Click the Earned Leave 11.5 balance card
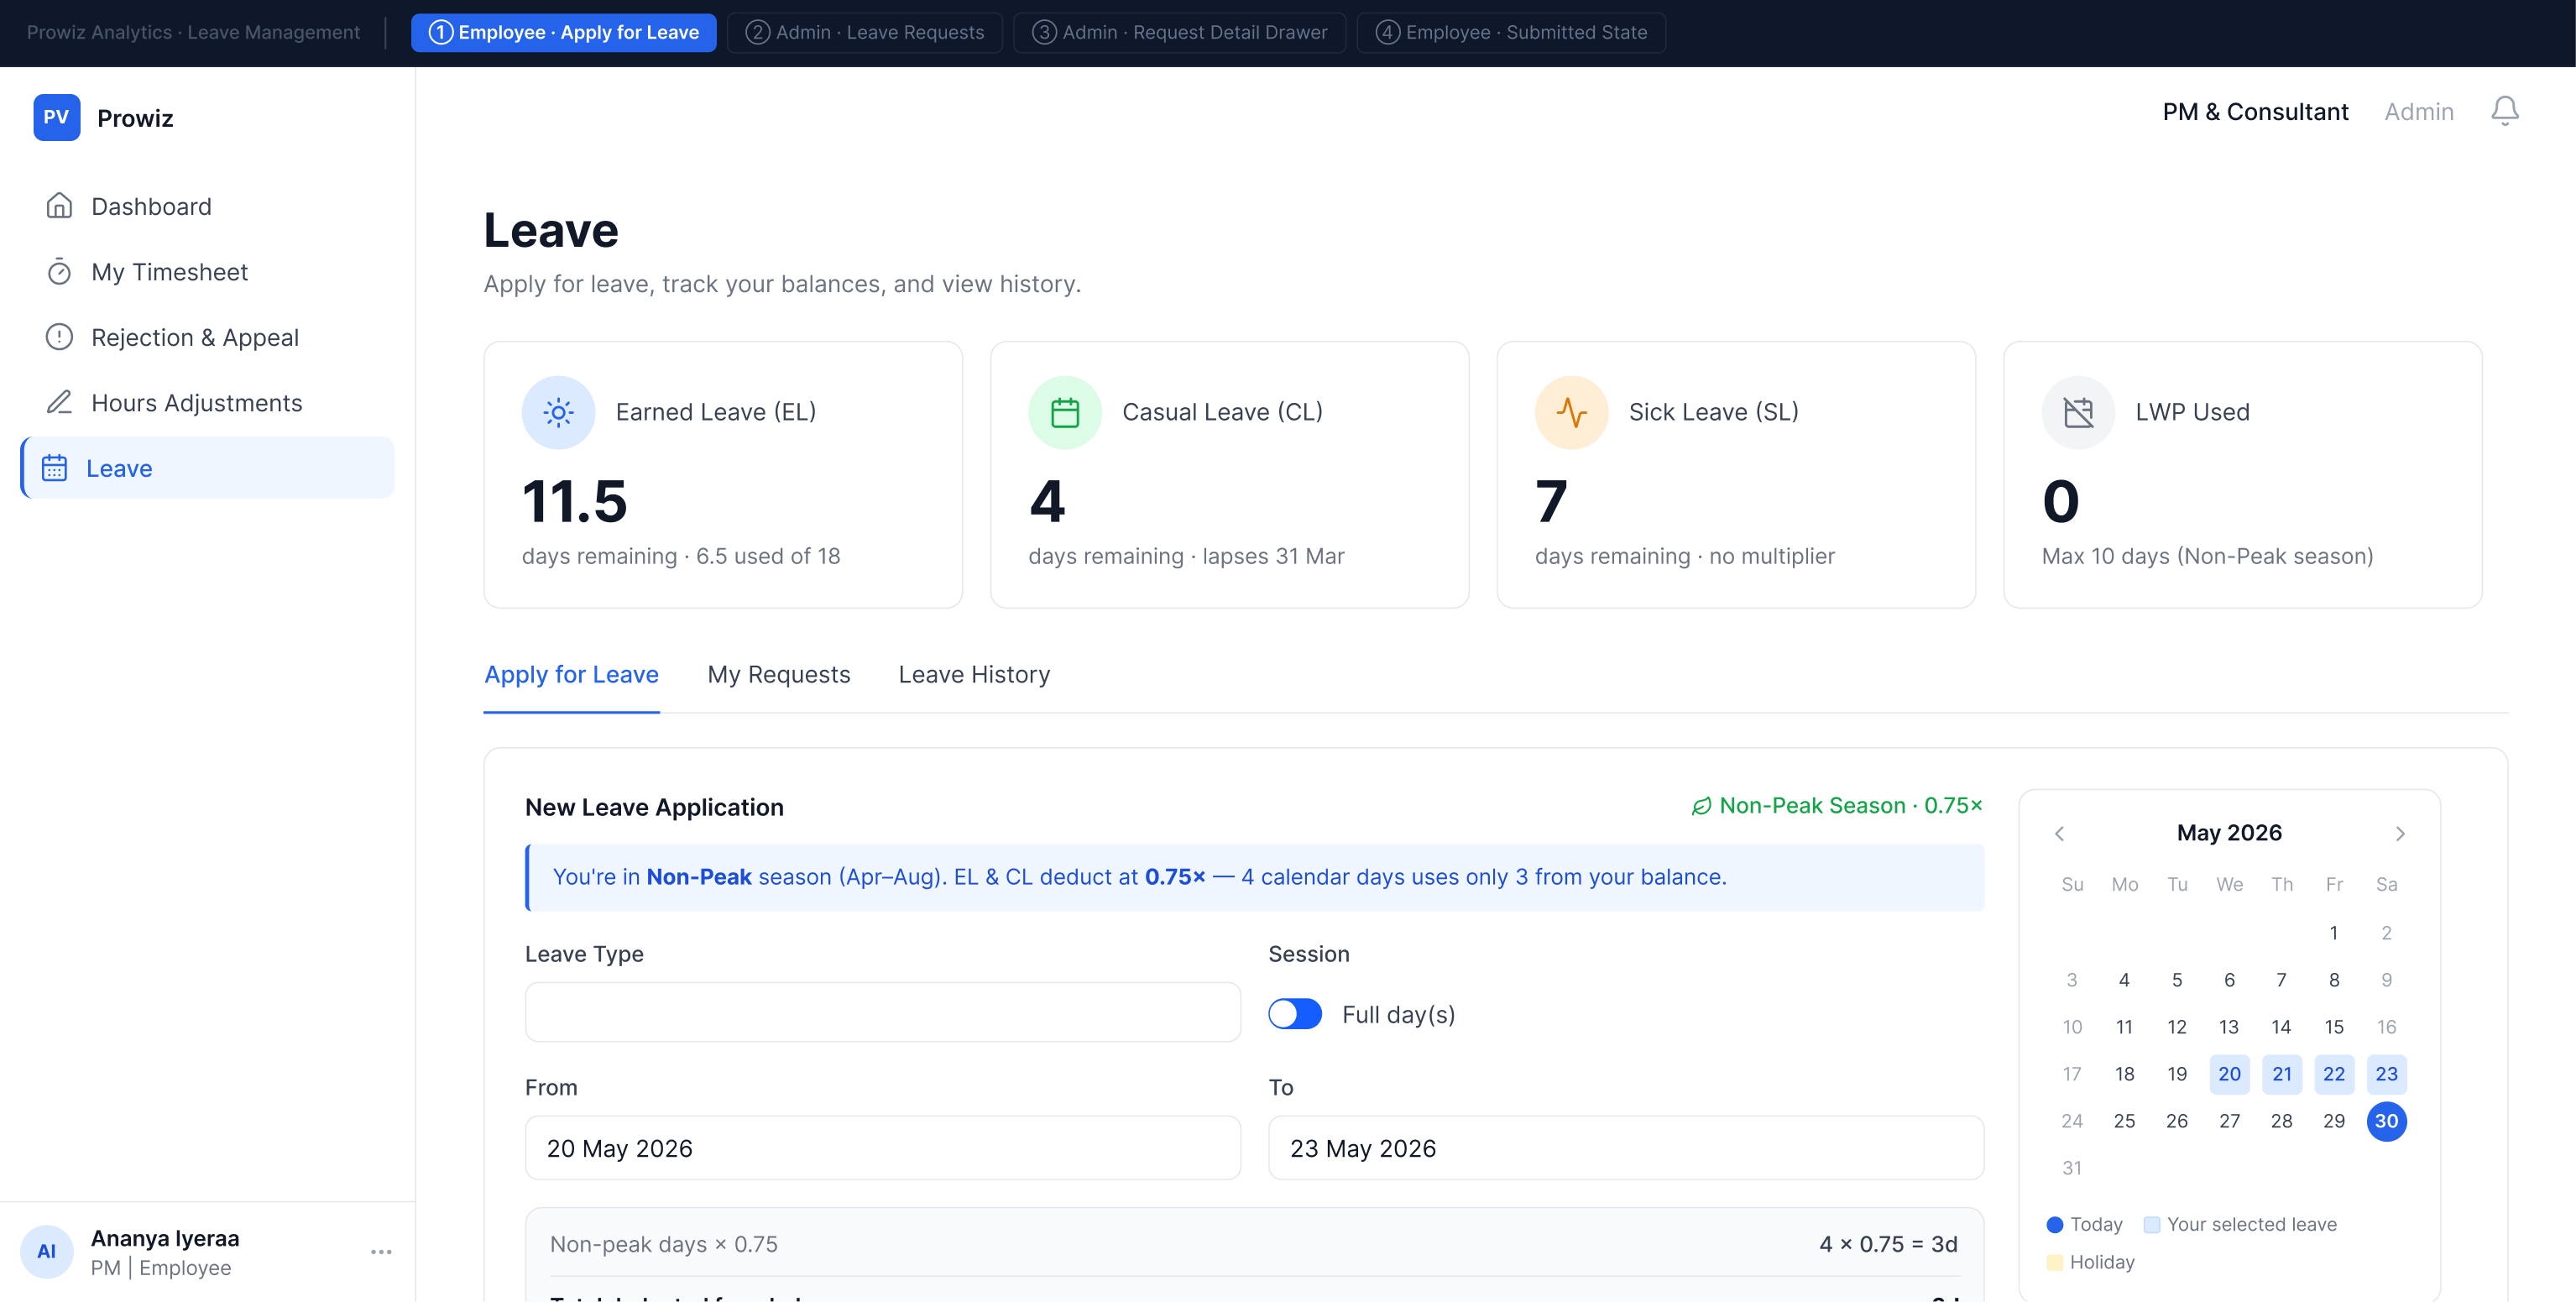The width and height of the screenshot is (2576, 1302). [x=722, y=475]
